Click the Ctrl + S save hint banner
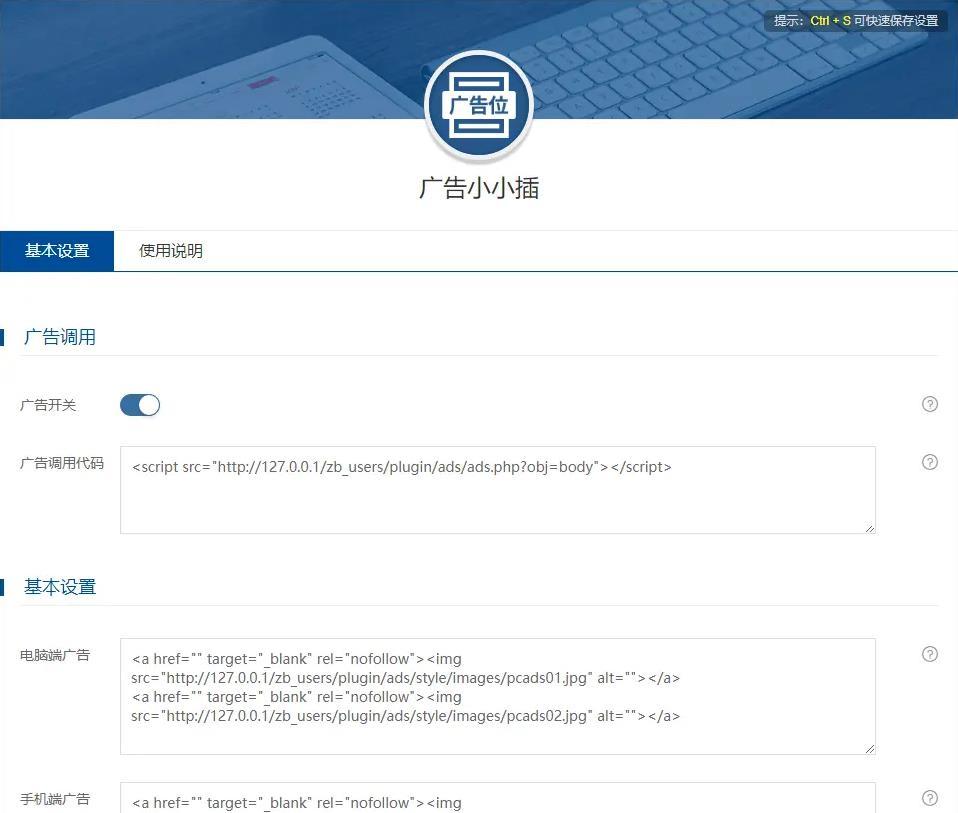This screenshot has width=958, height=813. [856, 21]
